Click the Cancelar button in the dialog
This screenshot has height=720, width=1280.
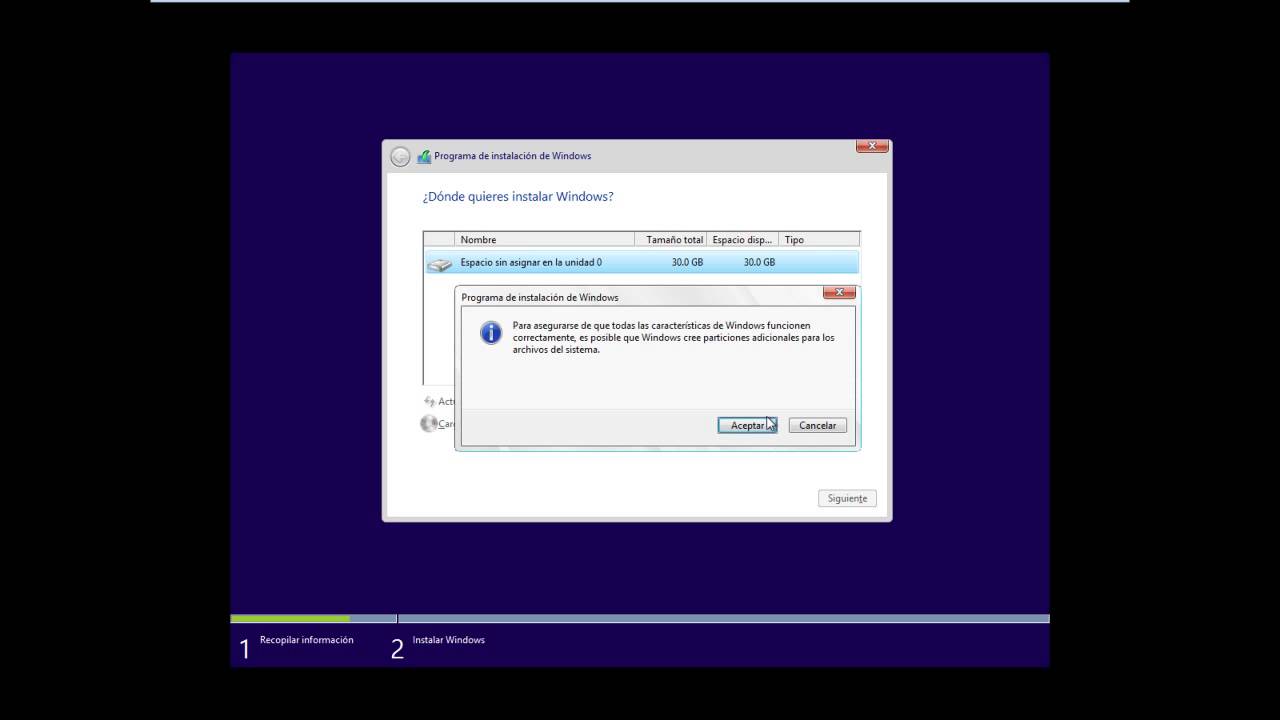817,425
